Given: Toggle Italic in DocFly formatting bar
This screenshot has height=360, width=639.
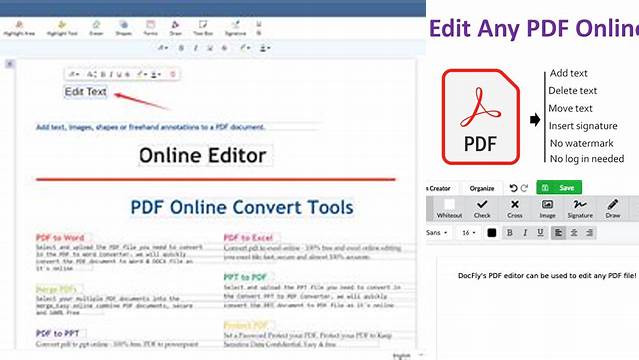Looking at the screenshot, I should pyautogui.click(x=525, y=233).
